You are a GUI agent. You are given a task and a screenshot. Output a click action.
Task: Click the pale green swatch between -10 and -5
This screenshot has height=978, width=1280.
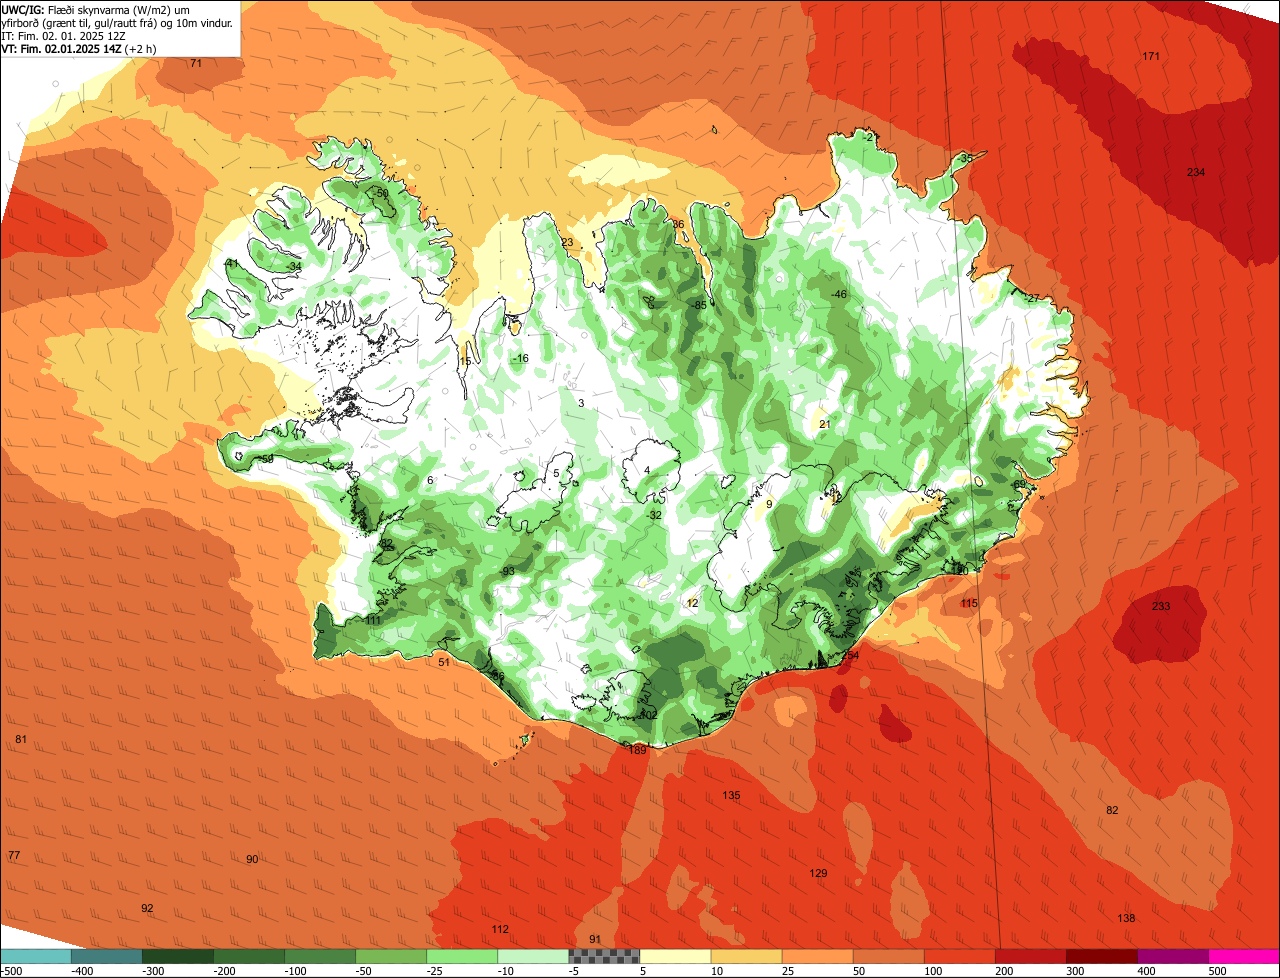click(534, 957)
